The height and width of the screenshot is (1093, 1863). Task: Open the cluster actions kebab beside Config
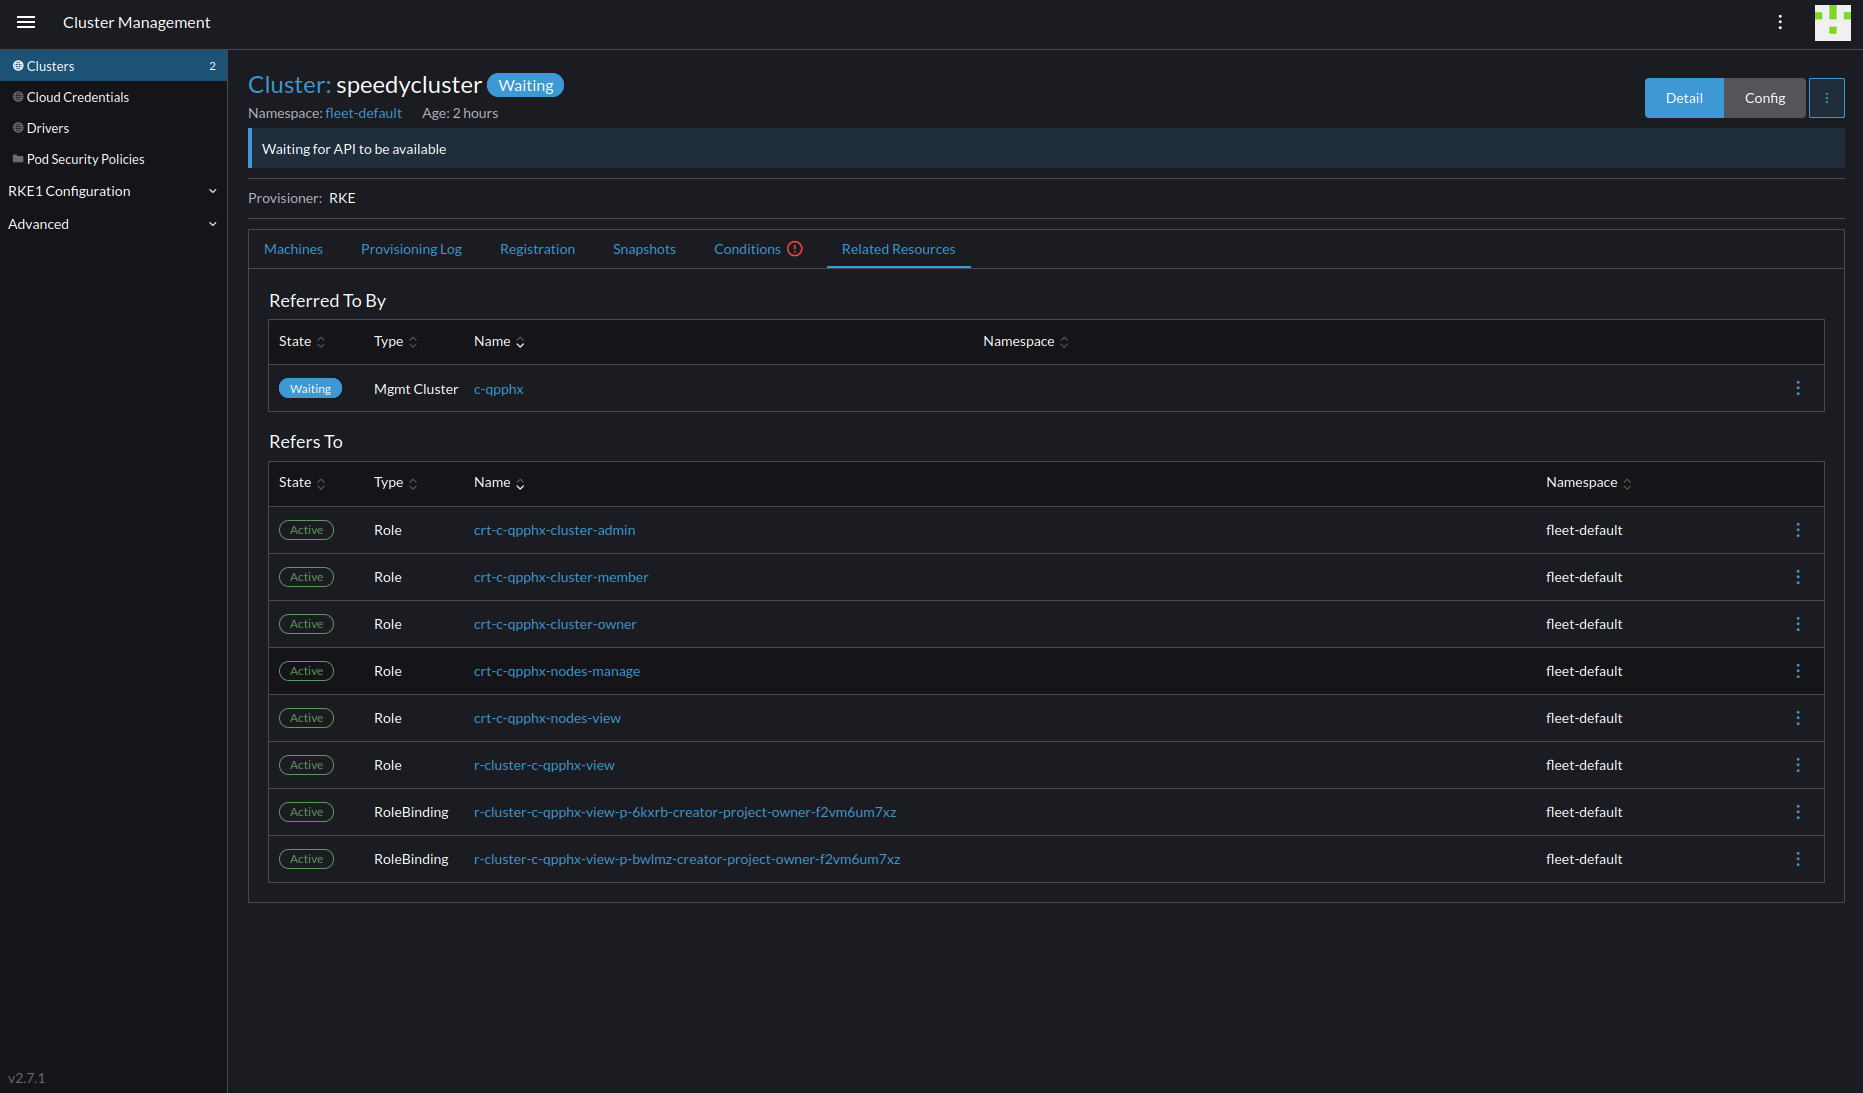coord(1827,97)
